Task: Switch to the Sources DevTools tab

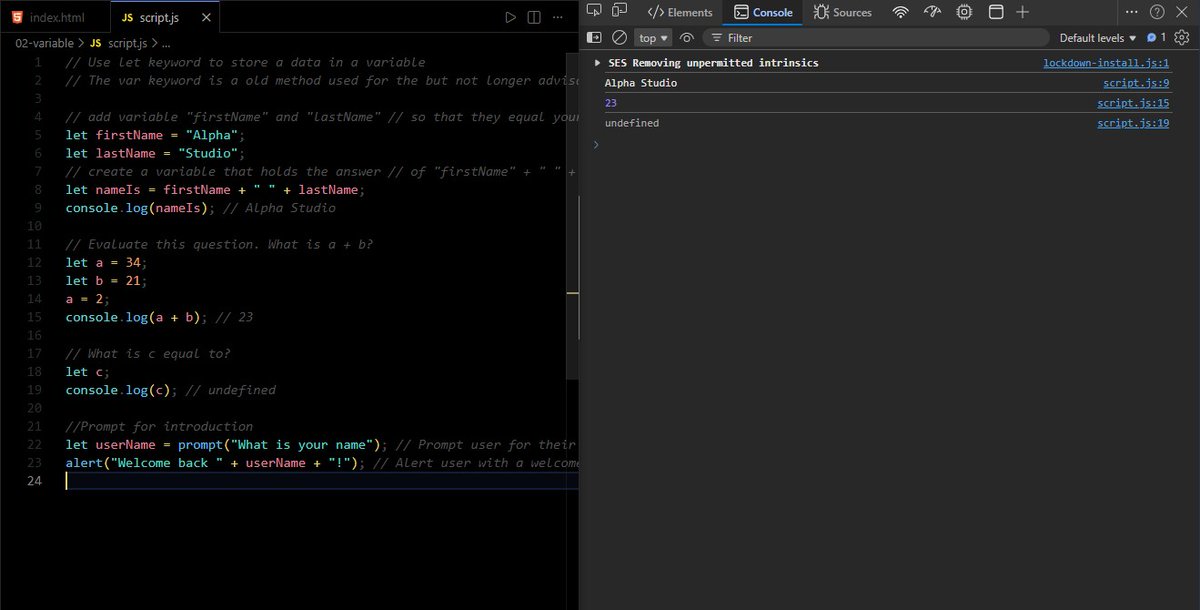Action: (843, 12)
